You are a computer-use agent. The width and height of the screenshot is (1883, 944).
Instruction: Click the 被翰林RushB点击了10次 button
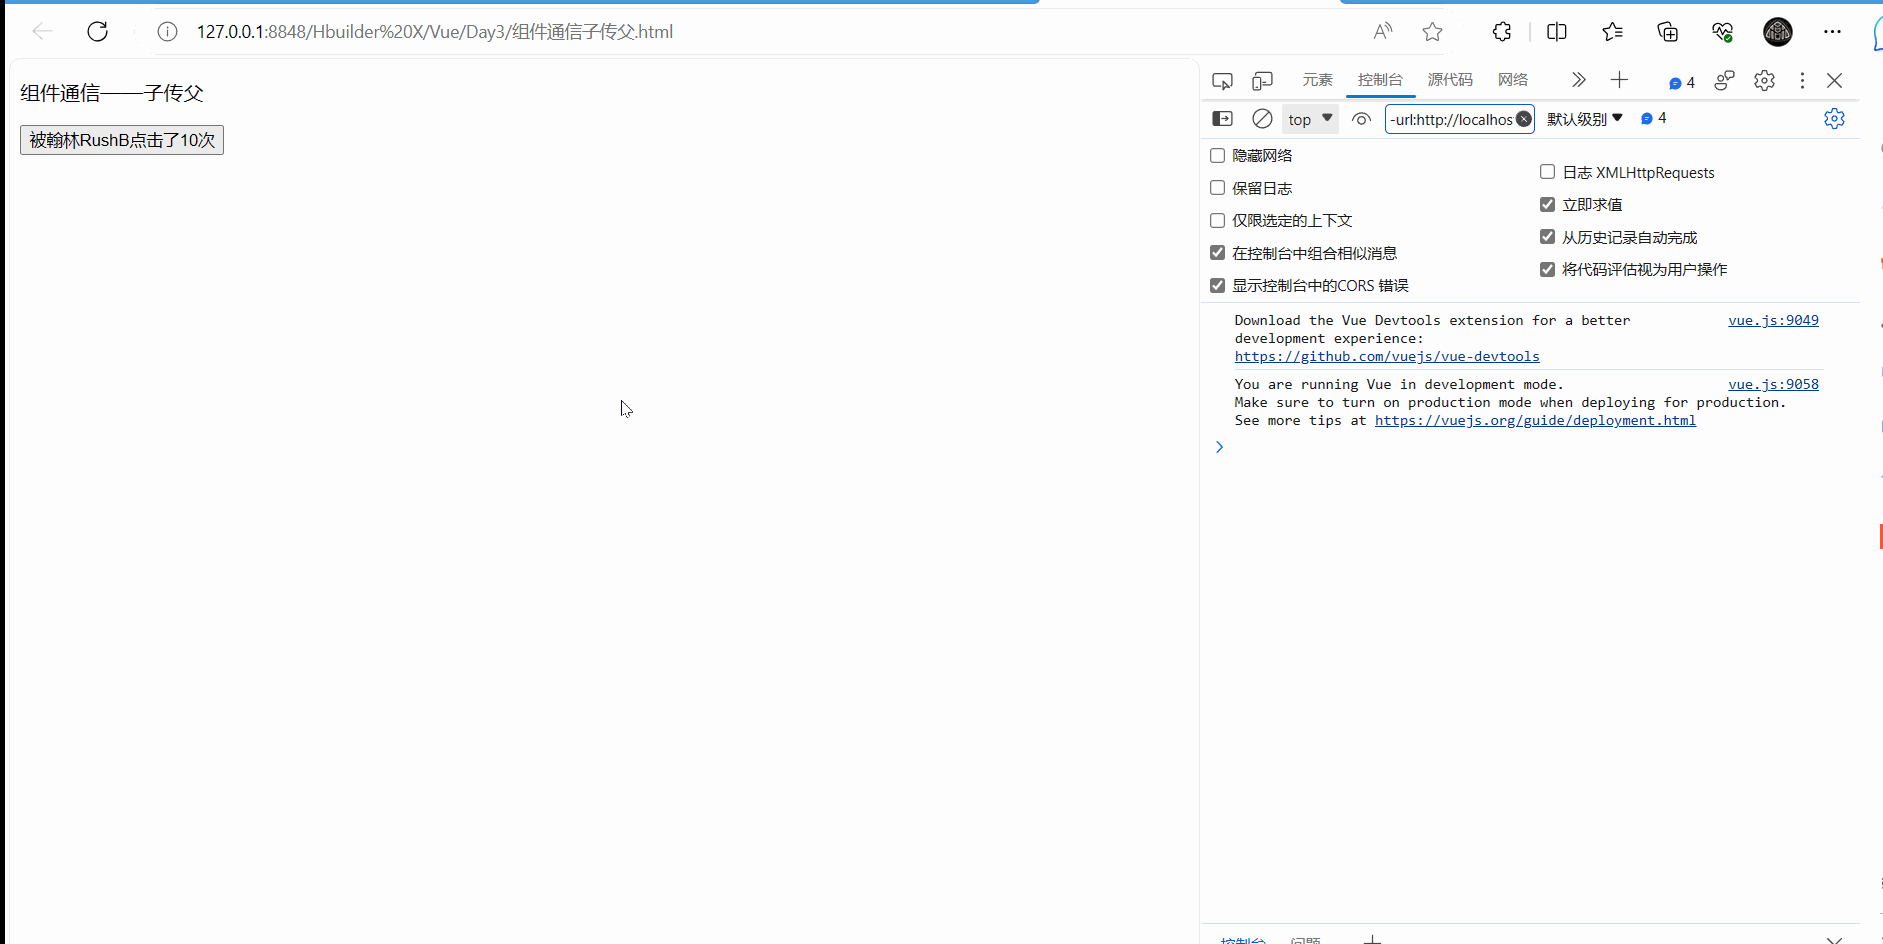tap(122, 140)
